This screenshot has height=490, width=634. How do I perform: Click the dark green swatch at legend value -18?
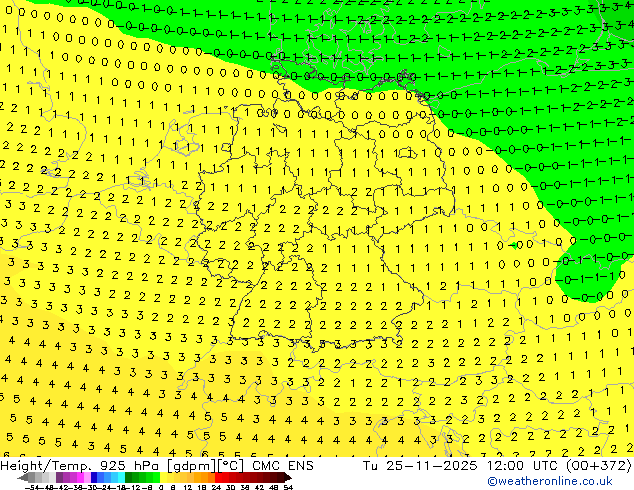coord(129,477)
